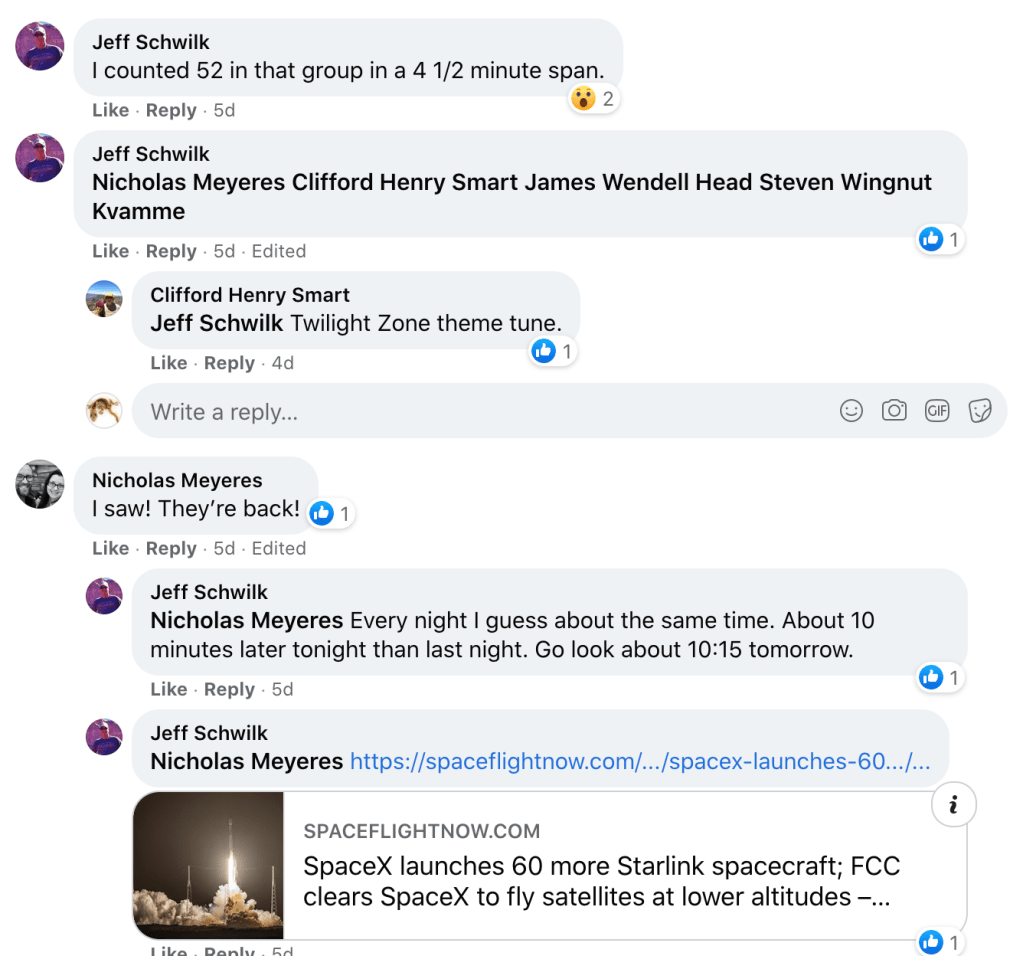Screen dimensions: 1023x956
Task: Reply to Clifford Henry Smart's comment
Action: click(229, 363)
